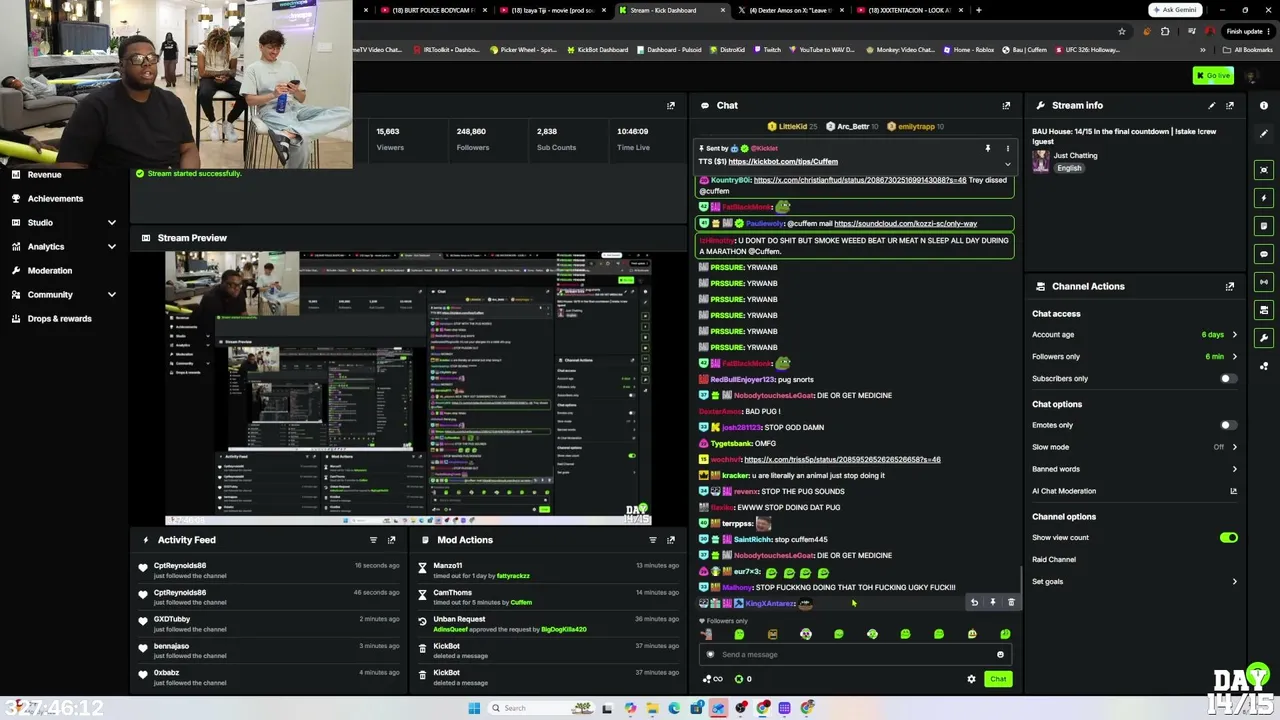Screen dimensions: 1280x720
Task: Open Chrome extensions puzzle icon
Action: (1165, 31)
